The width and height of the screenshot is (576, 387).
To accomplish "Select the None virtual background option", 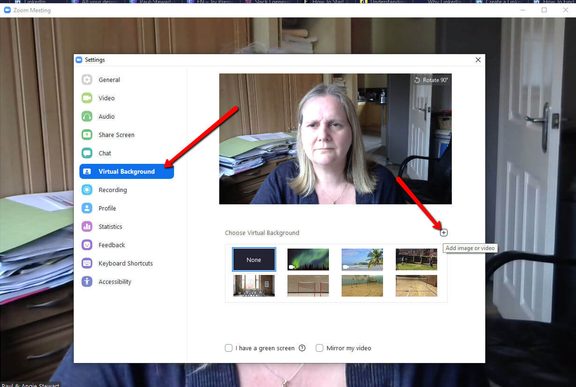I will [253, 260].
